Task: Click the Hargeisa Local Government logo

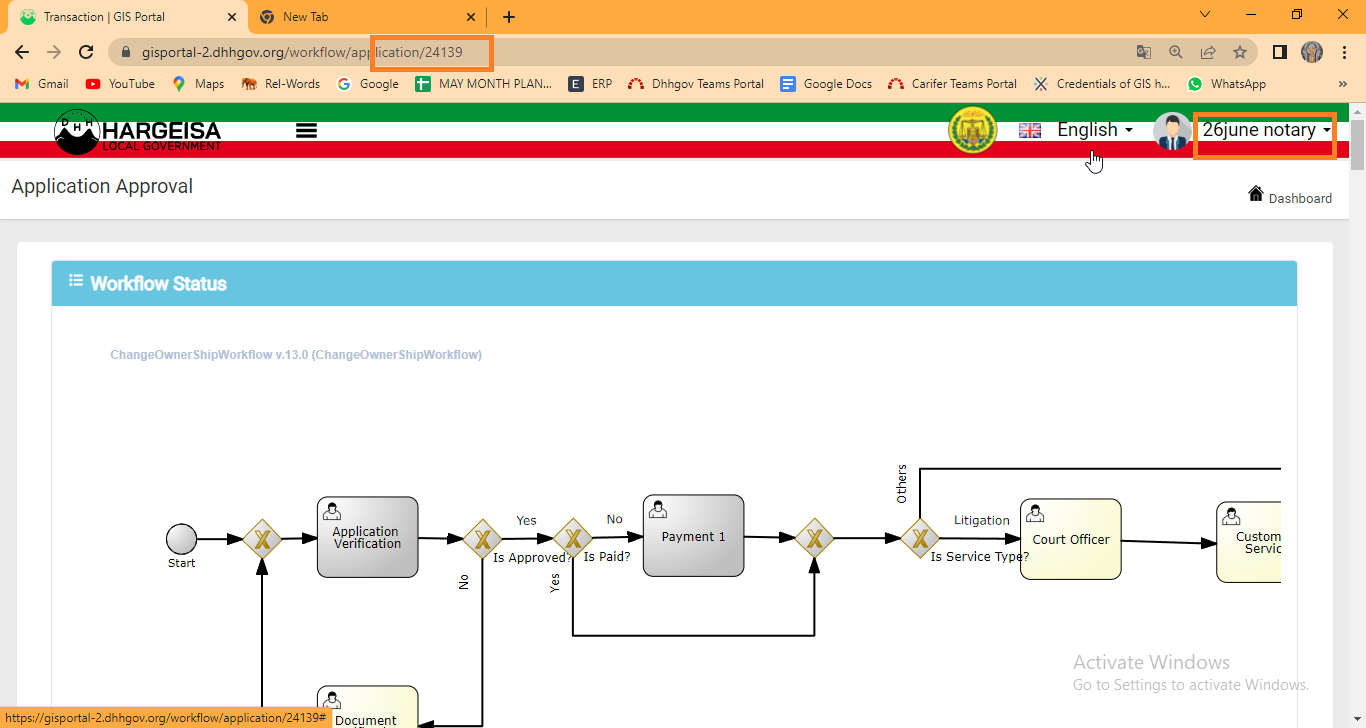Action: coord(138,132)
